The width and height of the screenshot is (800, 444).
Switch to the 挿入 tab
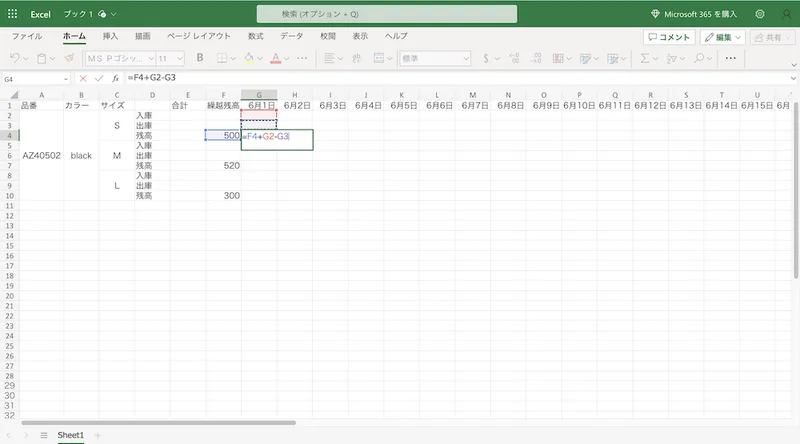[x=110, y=36]
